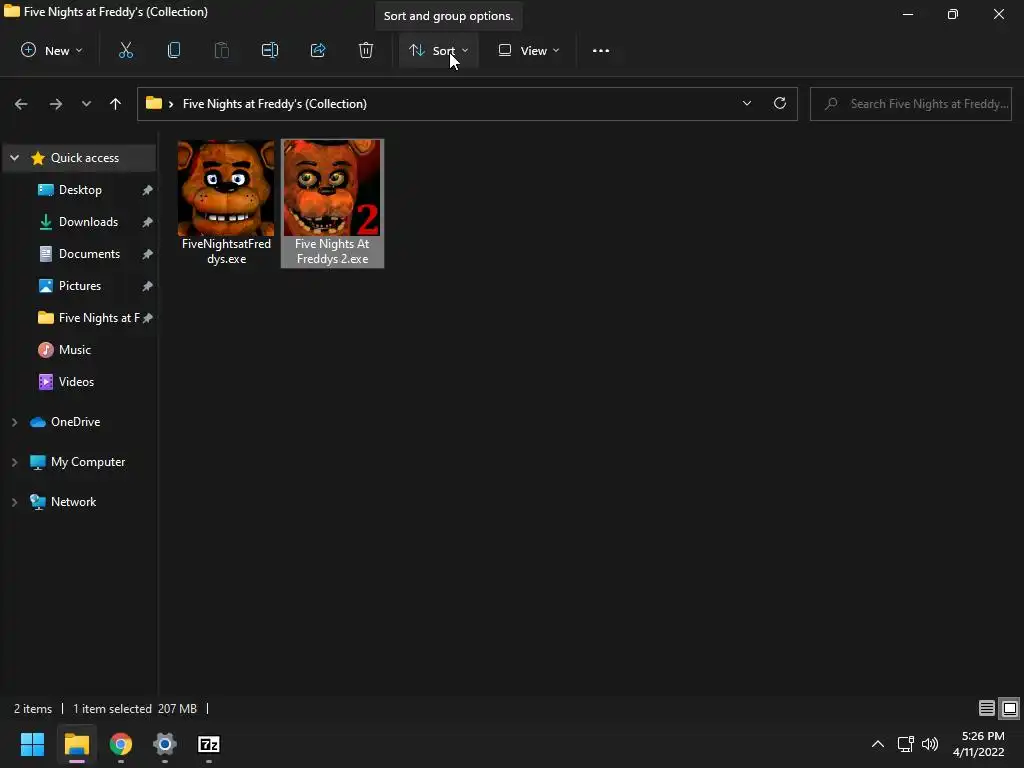Image resolution: width=1024 pixels, height=768 pixels.
Task: Click the folder icon in address bar
Action: point(153,103)
